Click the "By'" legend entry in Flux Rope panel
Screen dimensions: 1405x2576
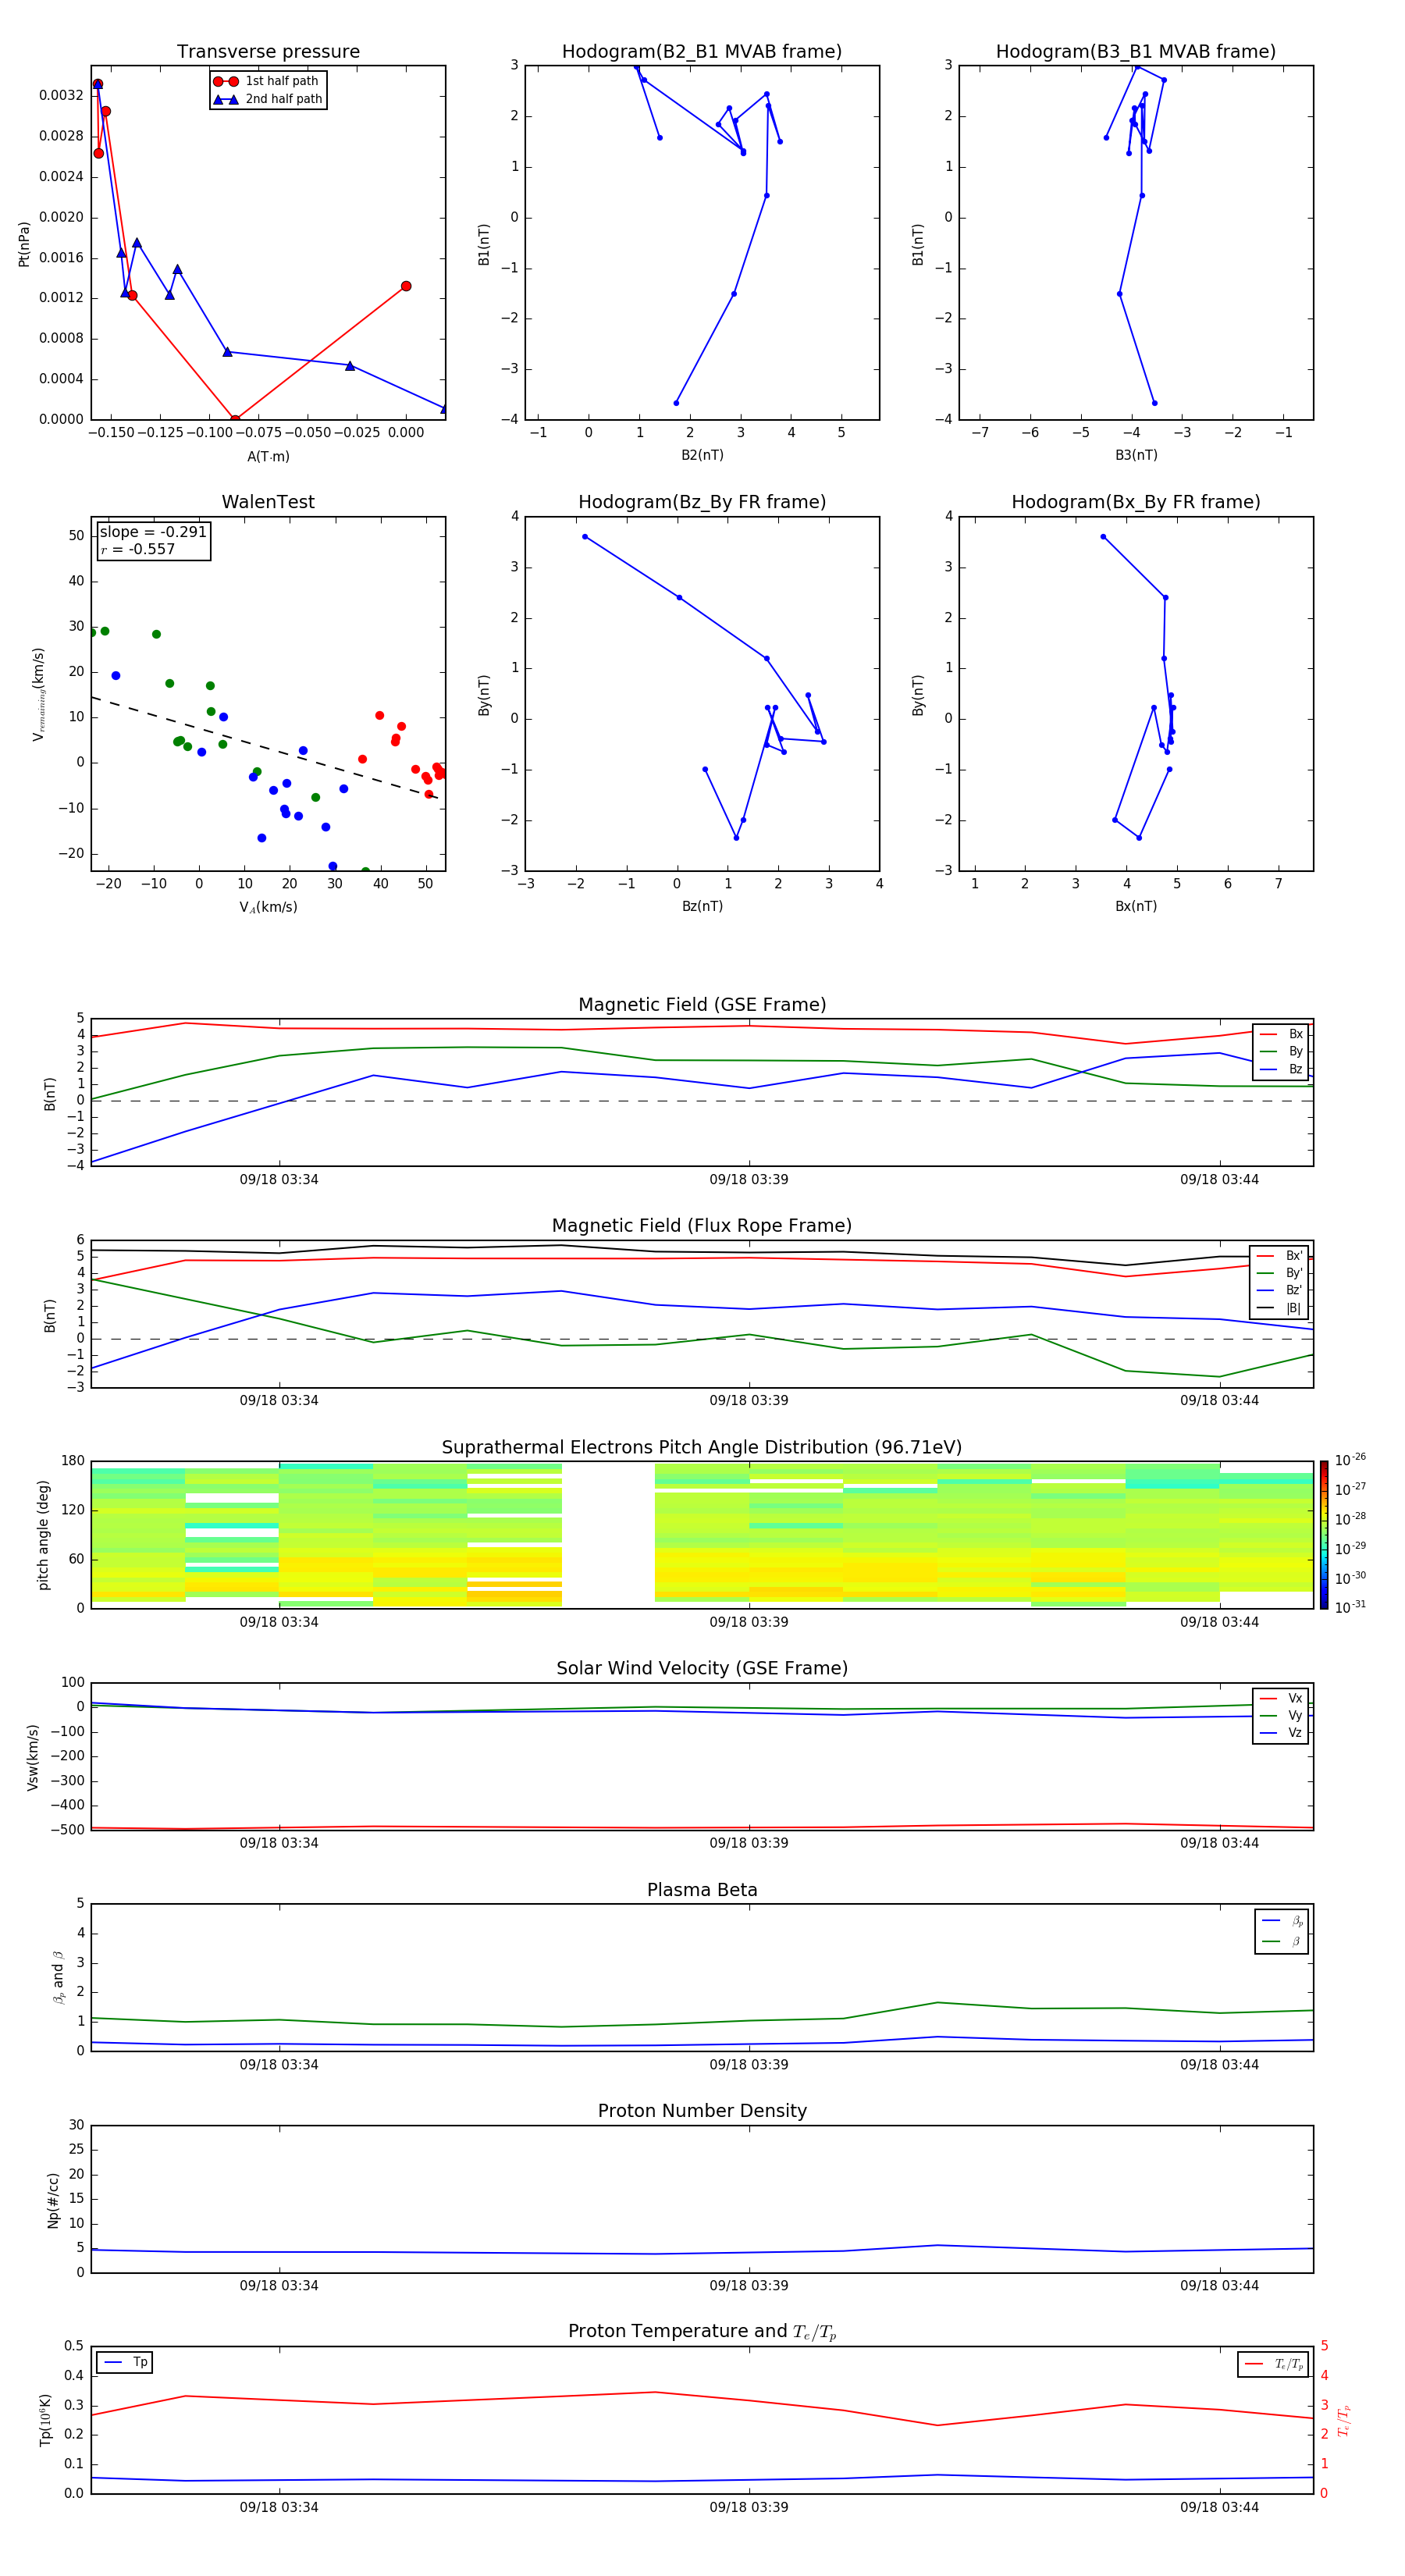1279,1273
